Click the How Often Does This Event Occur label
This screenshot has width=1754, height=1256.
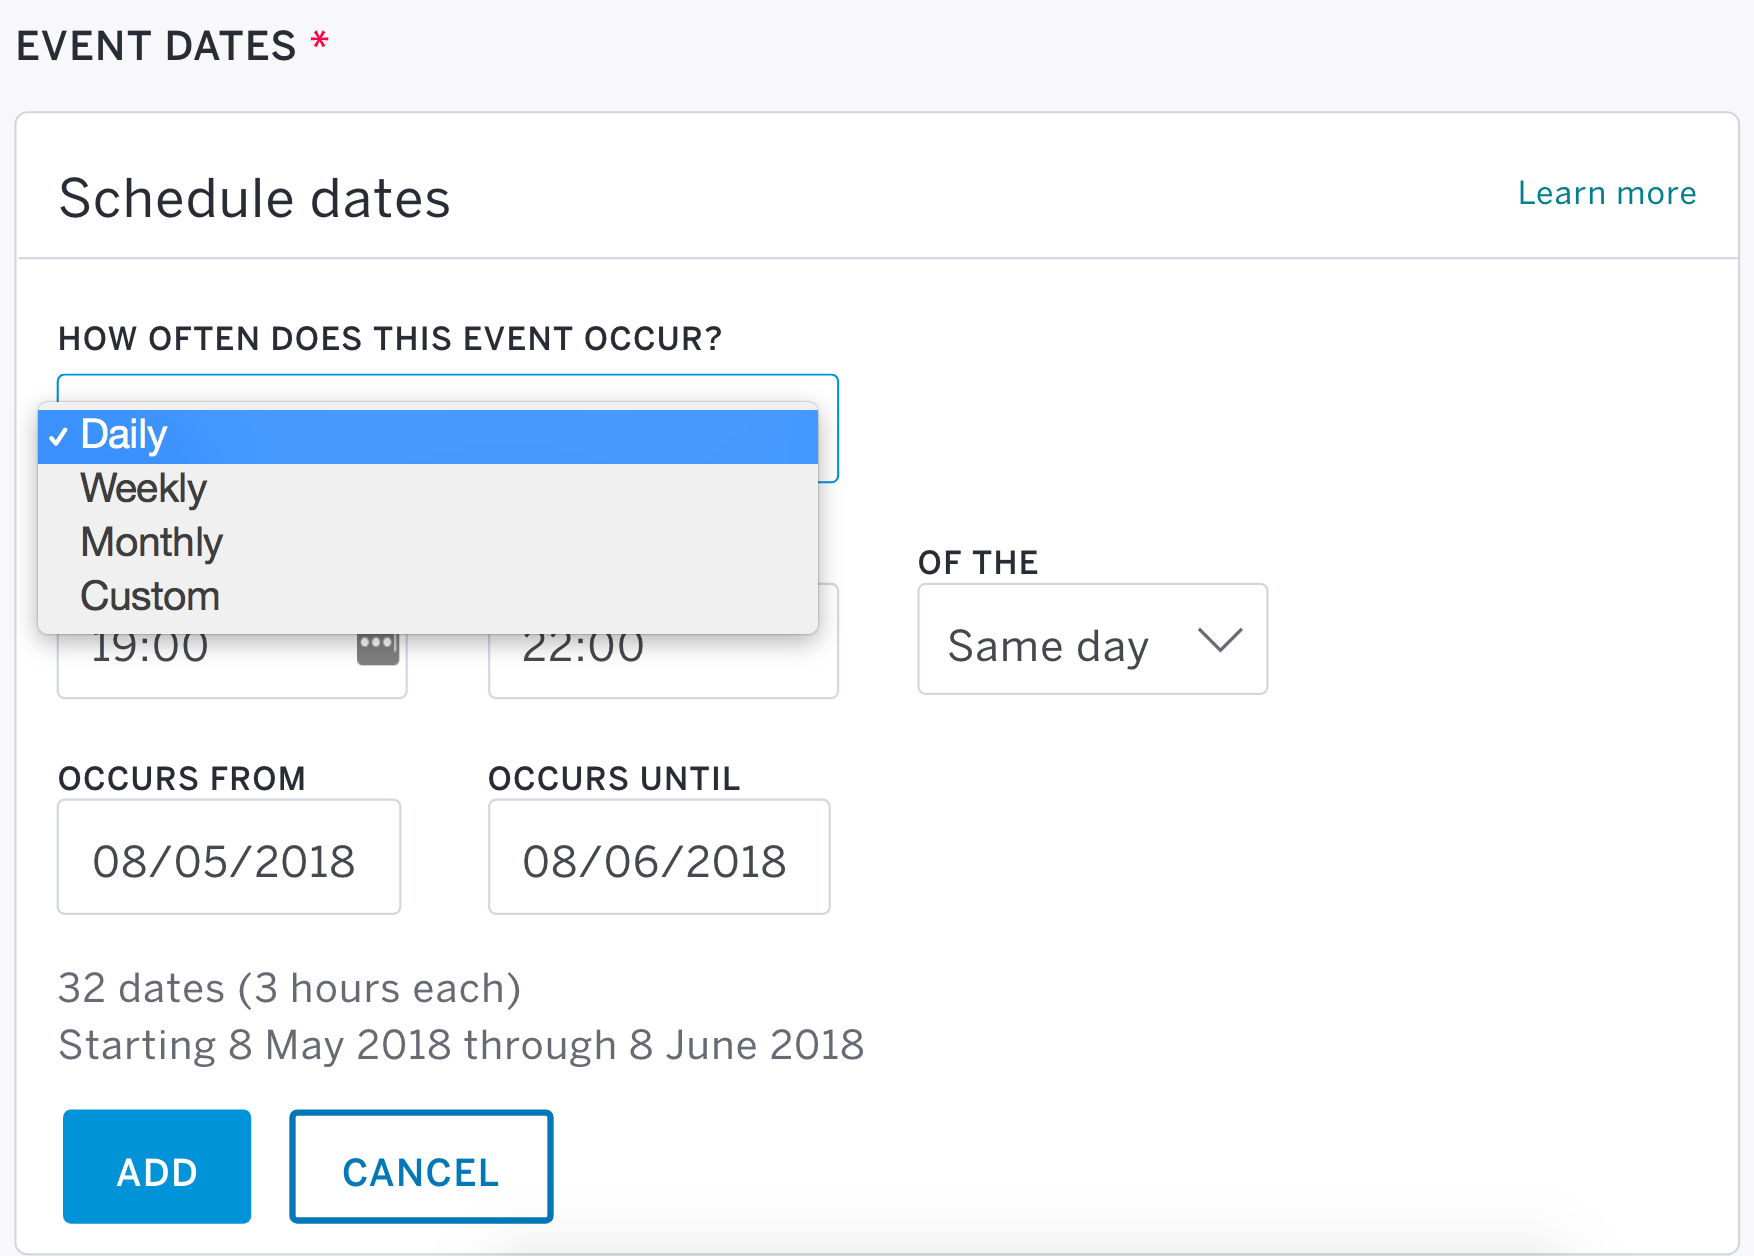[390, 339]
